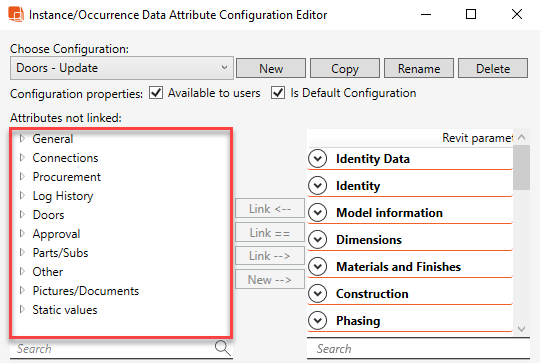Open the Doors - Update configuration dropdown
This screenshot has width=540, height=363.
[x=122, y=68]
